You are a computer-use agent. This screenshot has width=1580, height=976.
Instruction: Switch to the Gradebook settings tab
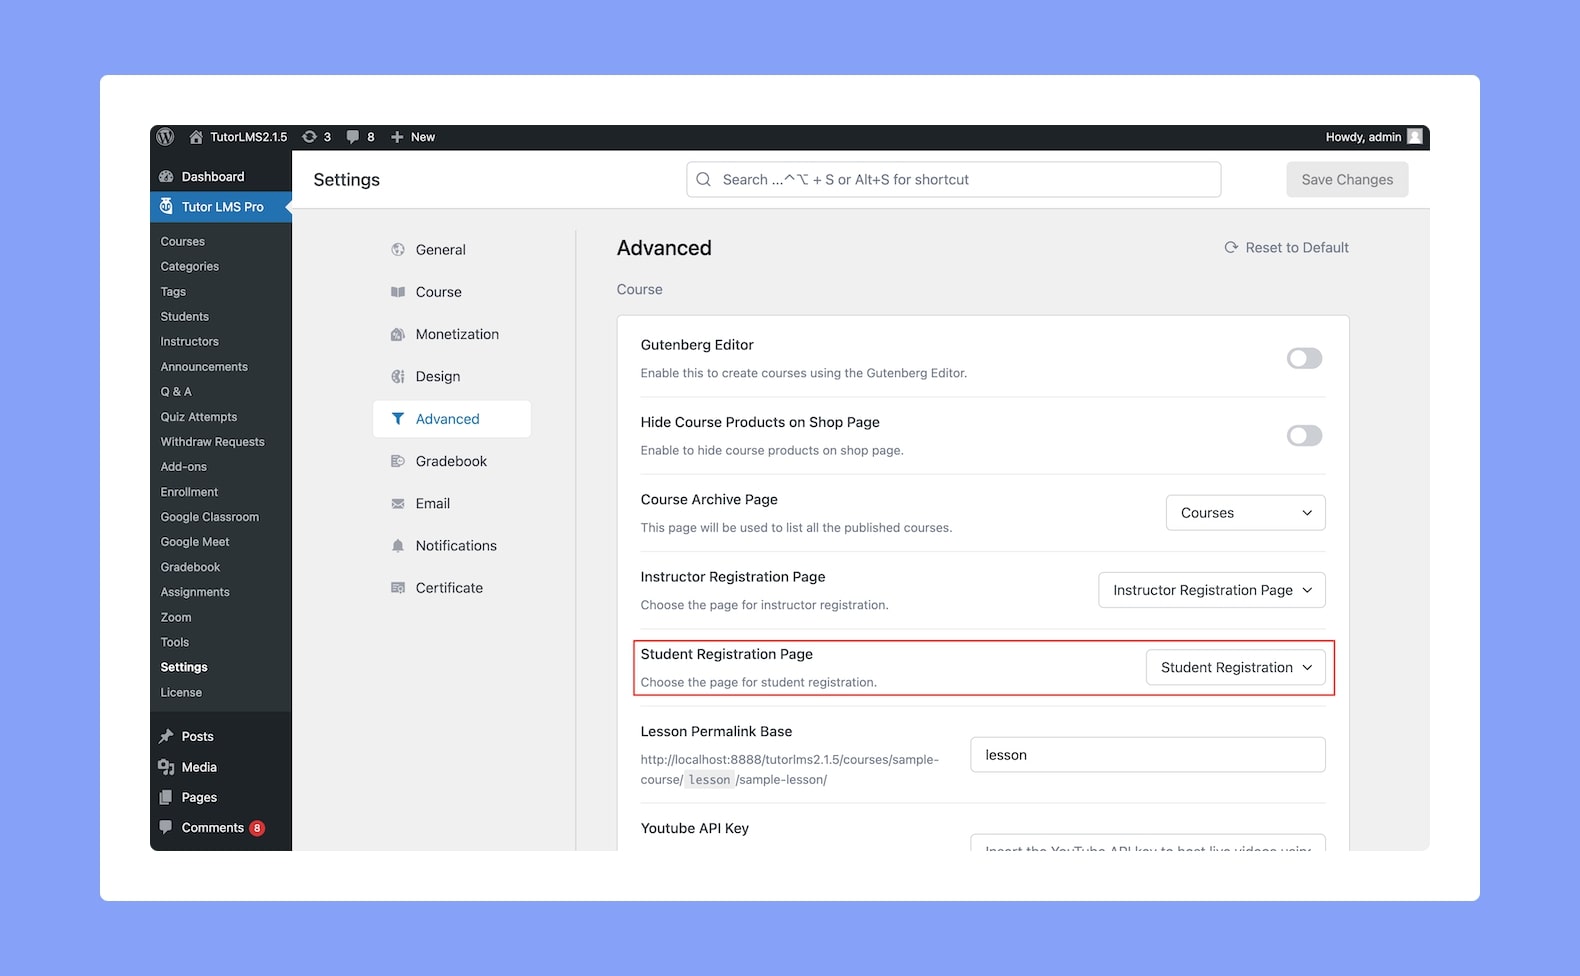(452, 461)
